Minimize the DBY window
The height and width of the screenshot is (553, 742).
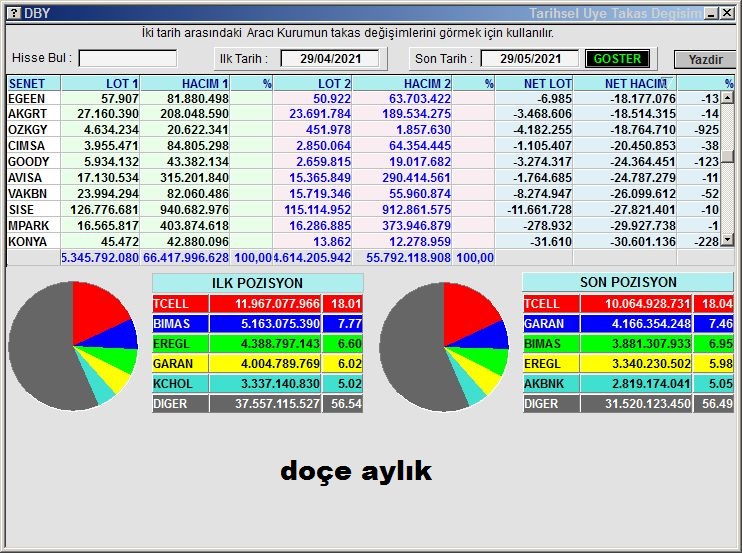711,13
